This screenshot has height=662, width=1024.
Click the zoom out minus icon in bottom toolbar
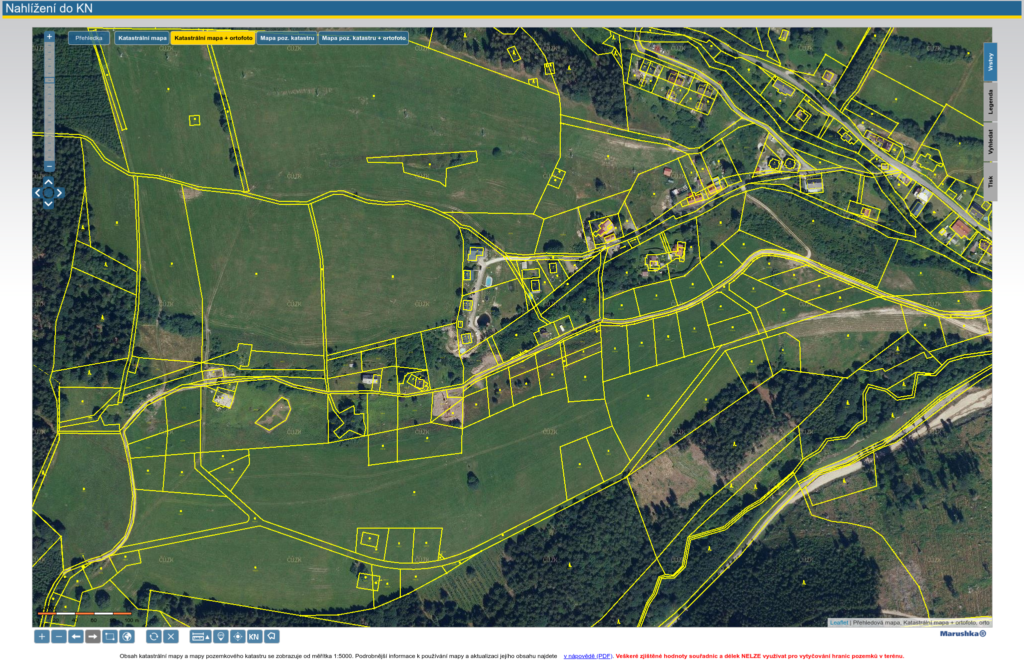coord(59,636)
